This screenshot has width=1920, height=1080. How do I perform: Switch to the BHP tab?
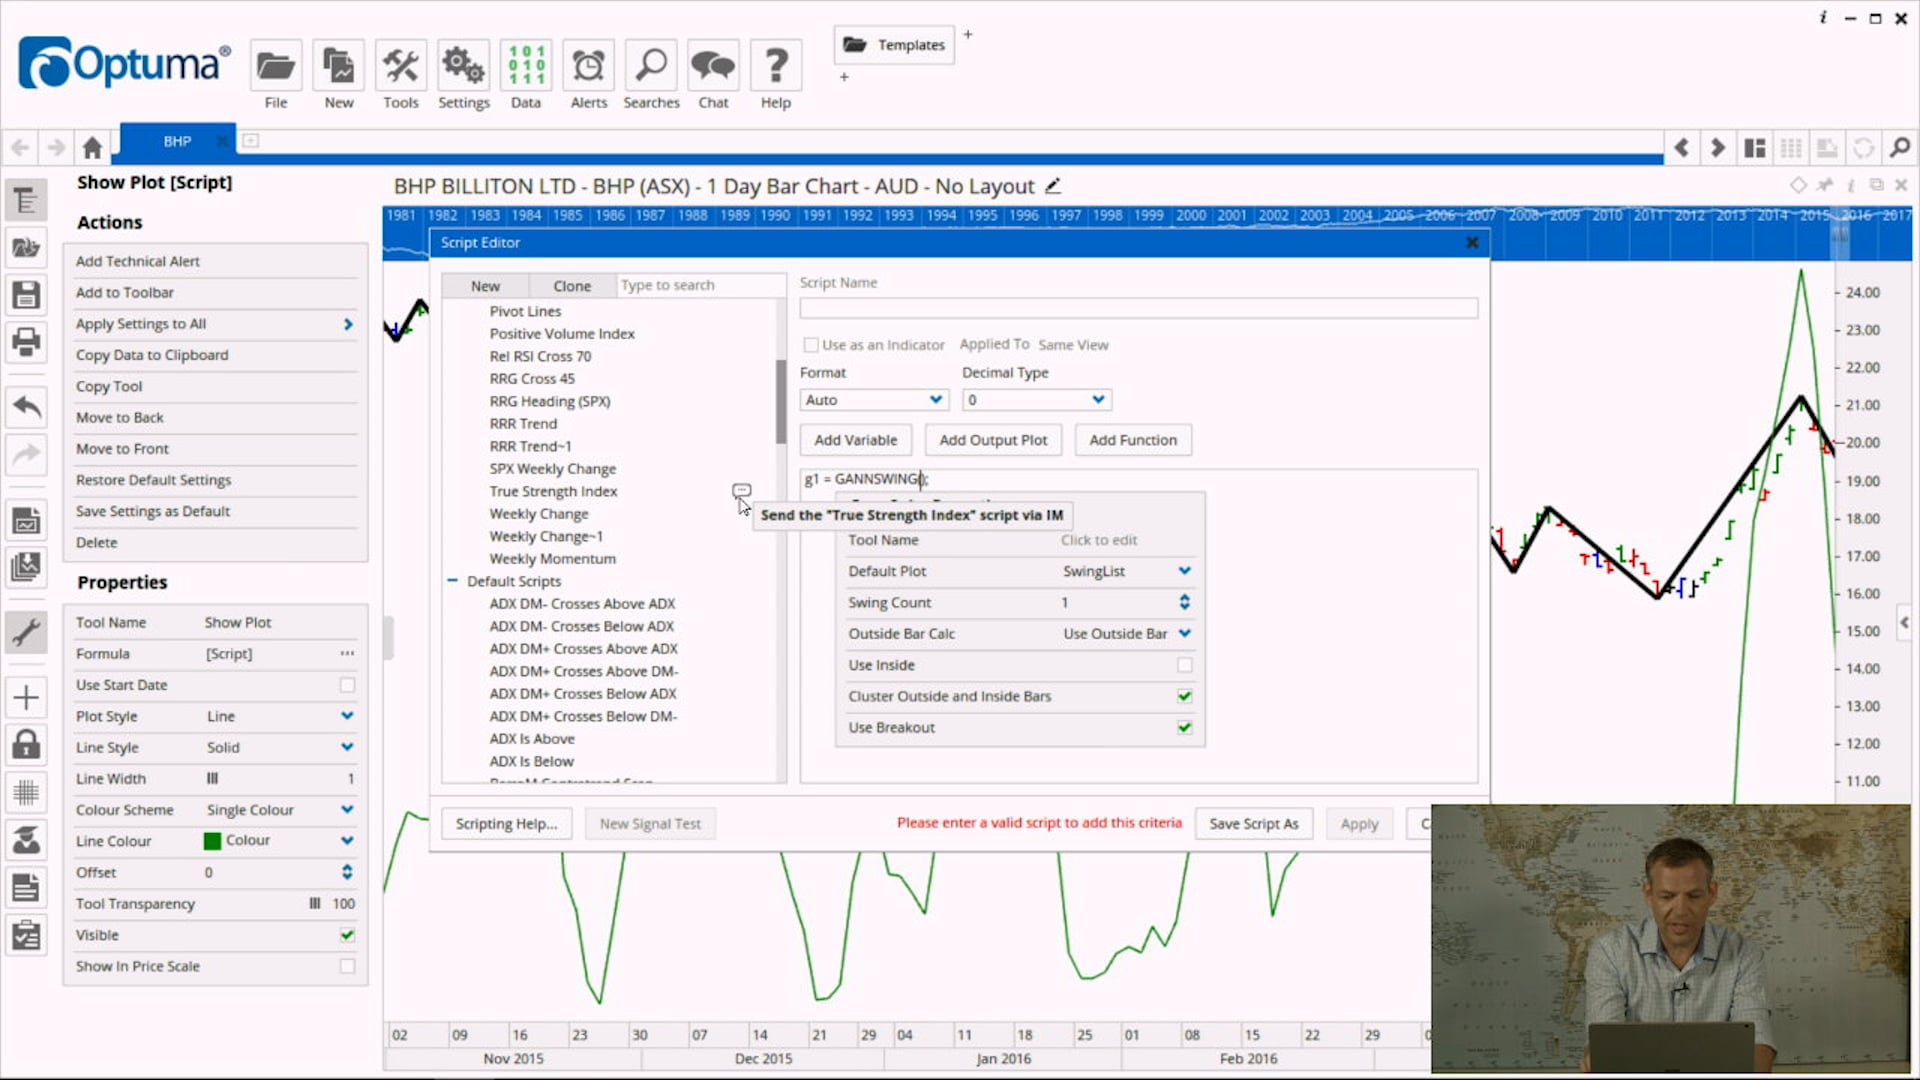point(177,141)
